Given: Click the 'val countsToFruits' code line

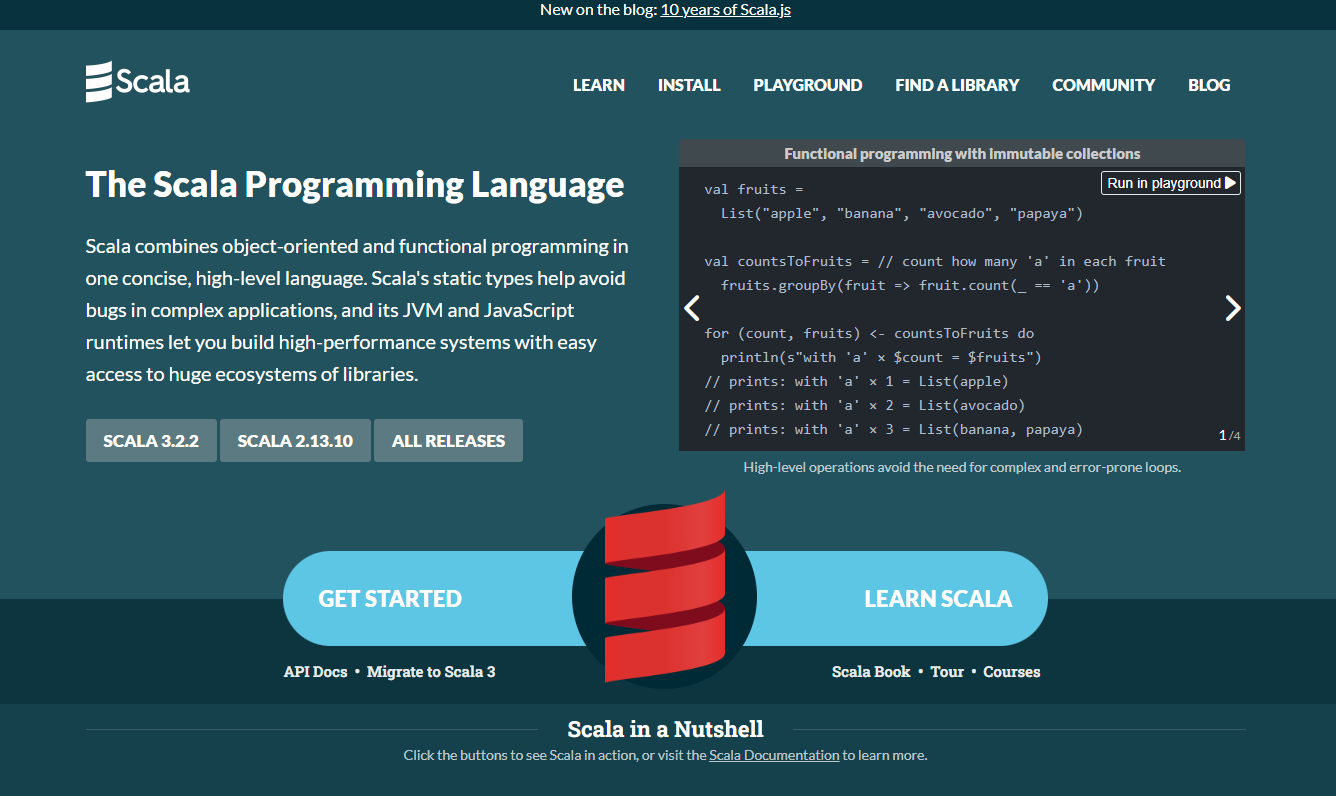Looking at the screenshot, I should click(935, 261).
